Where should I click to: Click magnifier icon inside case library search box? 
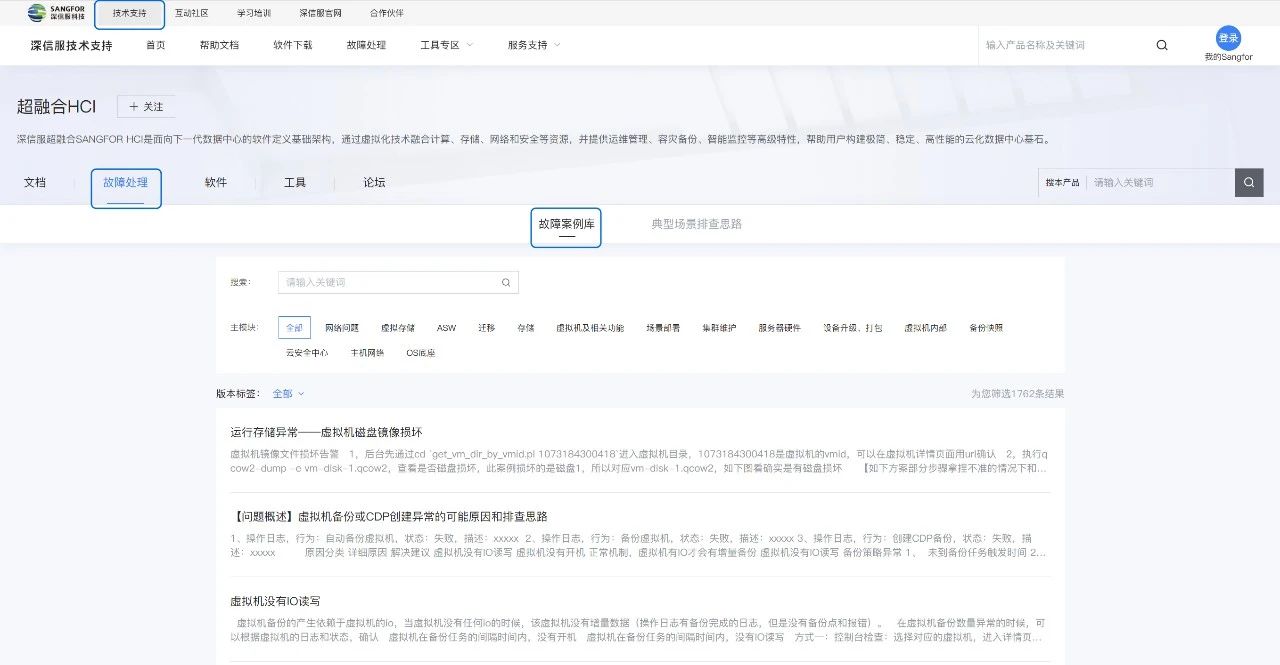[x=506, y=283]
